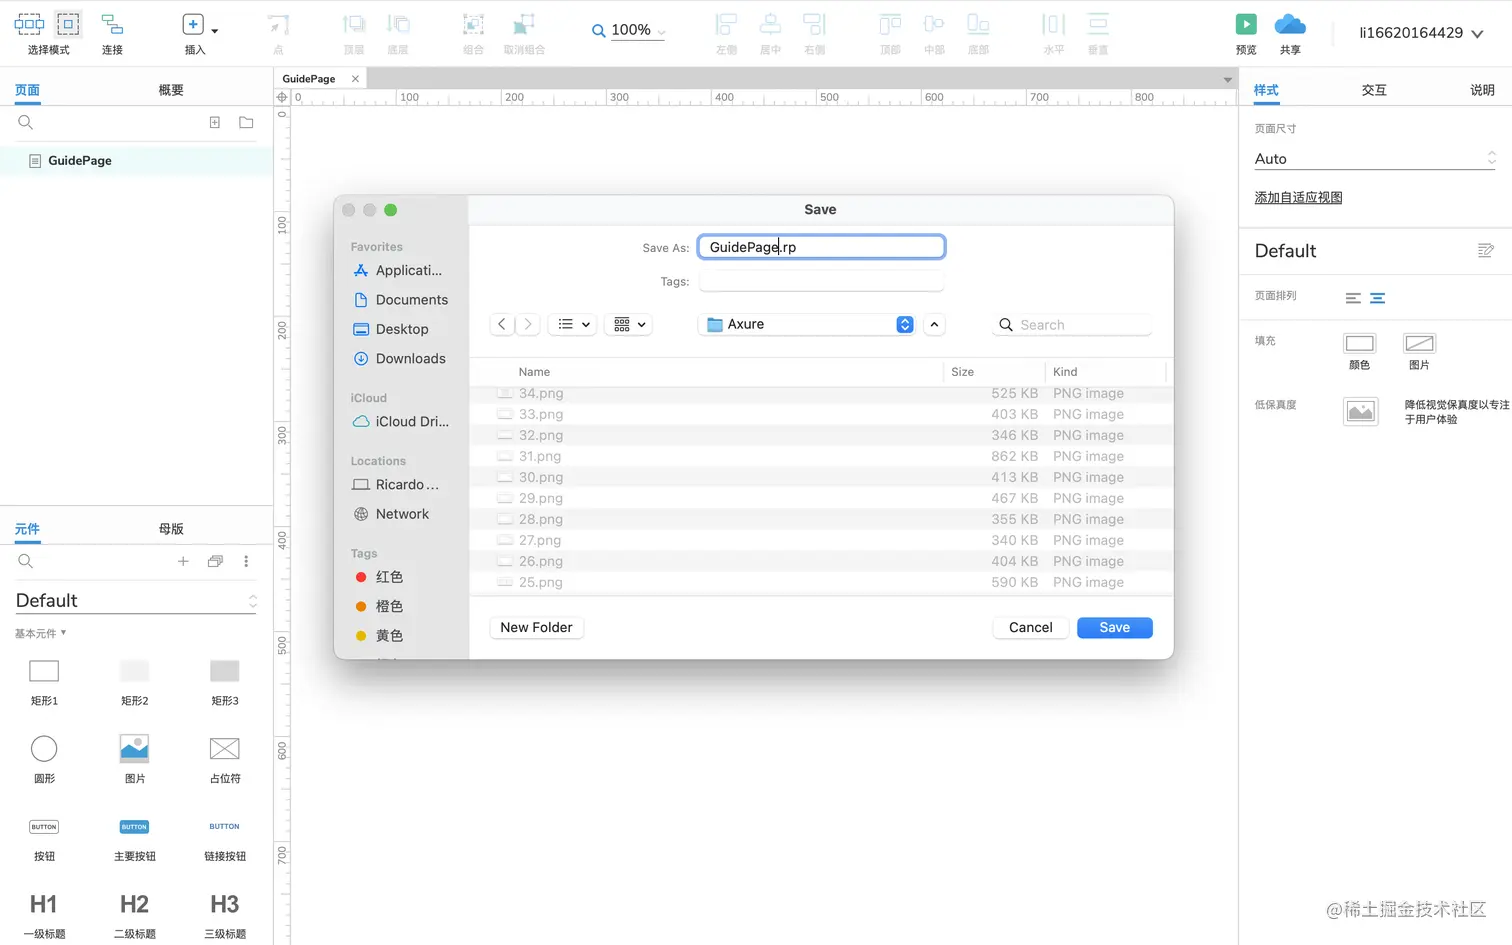Open Downloads in the sidebar
This screenshot has height=945, width=1512.
coord(401,358)
